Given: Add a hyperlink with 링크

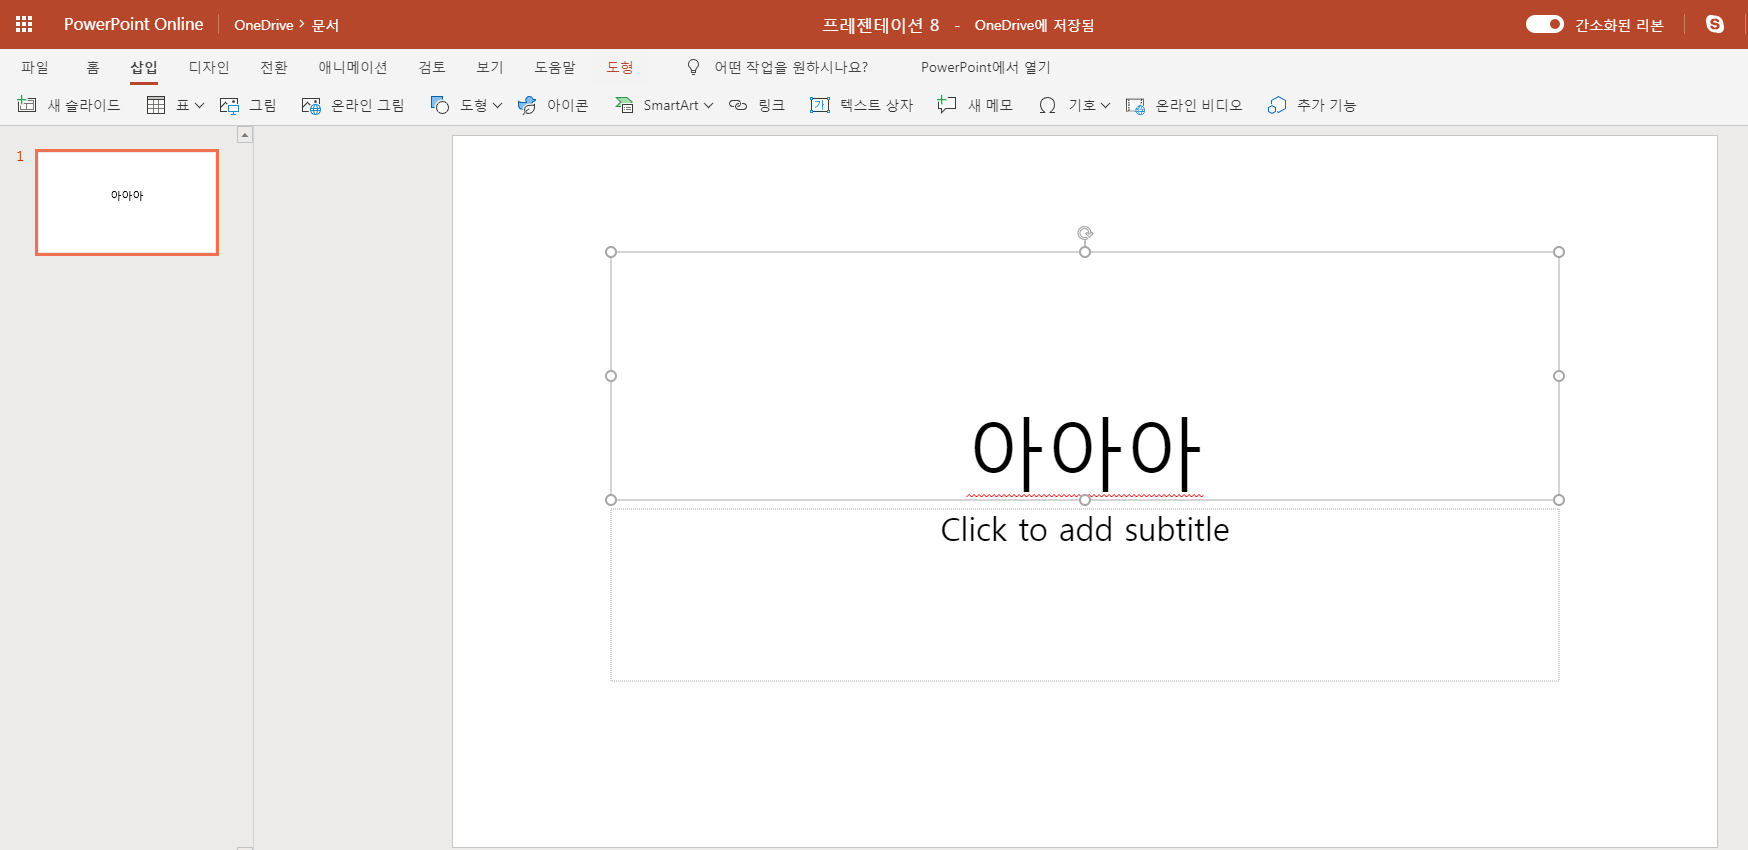Looking at the screenshot, I should [x=757, y=105].
